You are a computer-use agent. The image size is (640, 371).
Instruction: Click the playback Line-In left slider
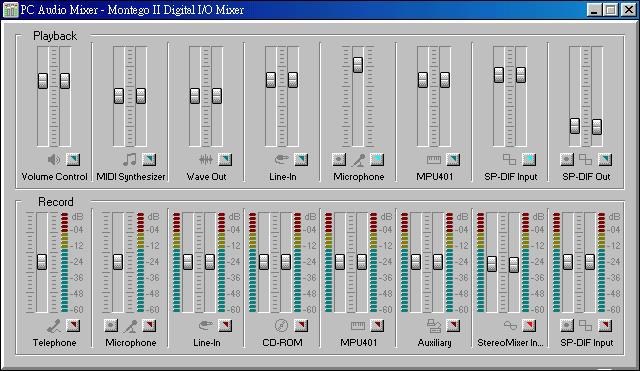point(271,80)
